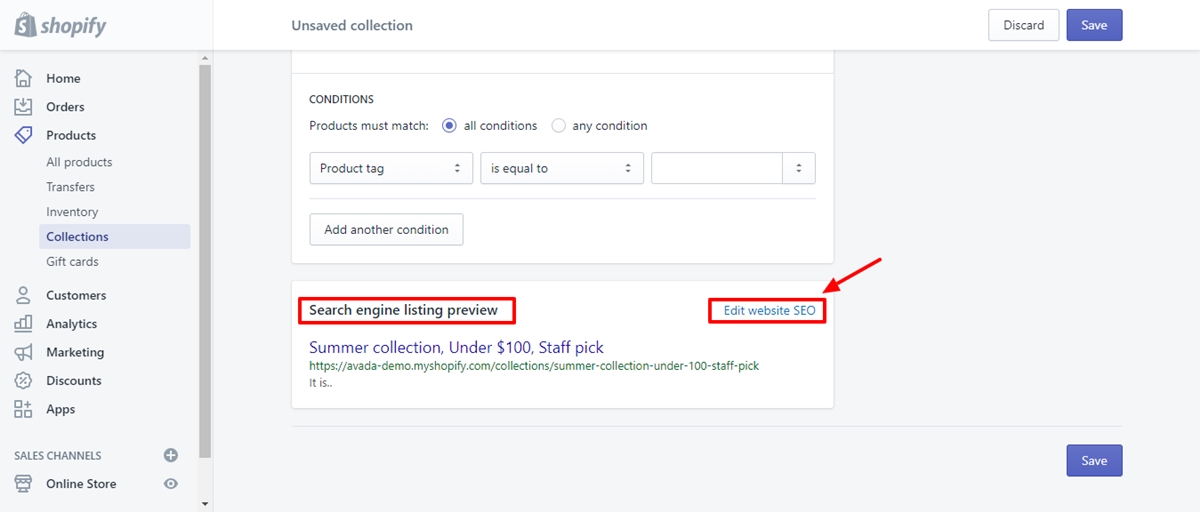Open Home via house icon
This screenshot has width=1200, height=512.
[x=23, y=78]
